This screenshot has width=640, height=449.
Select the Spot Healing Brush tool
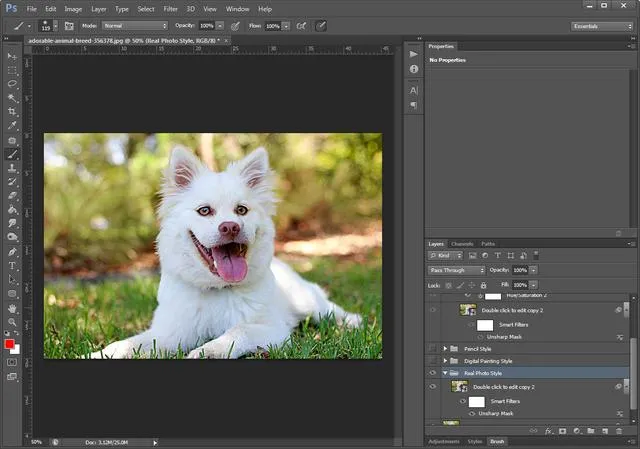click(12, 141)
